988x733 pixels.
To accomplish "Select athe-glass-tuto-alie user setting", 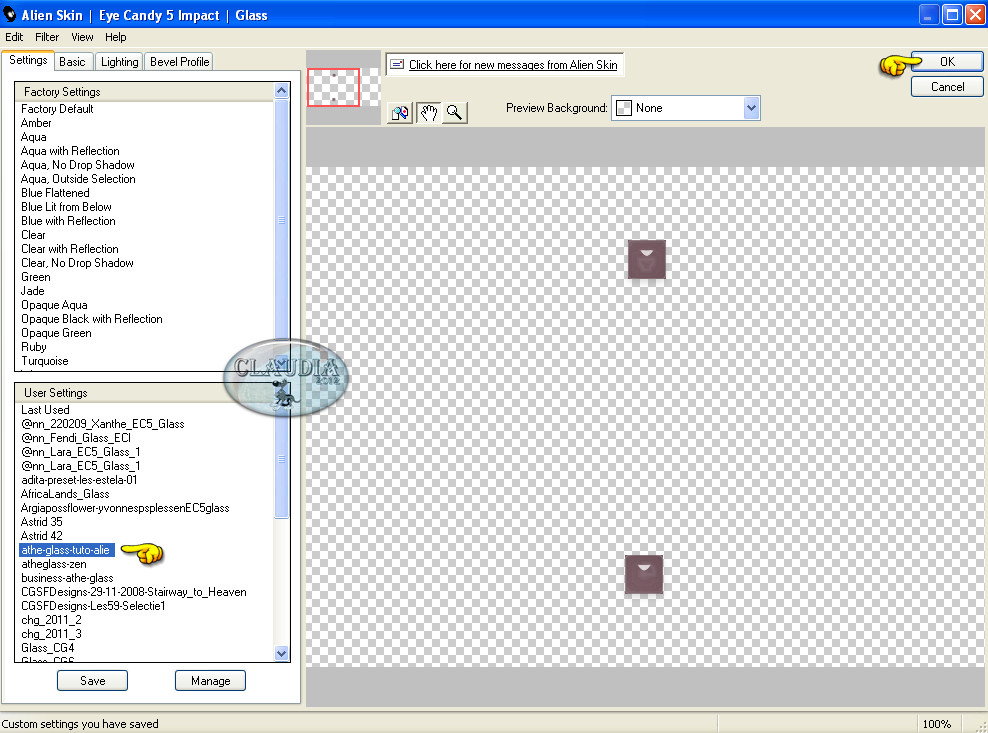I will point(66,550).
